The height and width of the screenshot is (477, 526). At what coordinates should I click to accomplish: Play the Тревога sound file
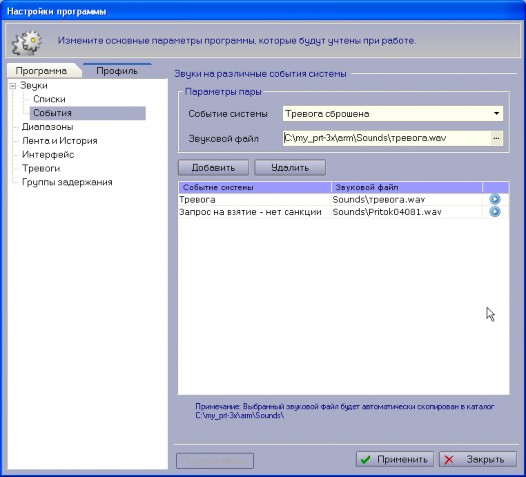coord(495,199)
